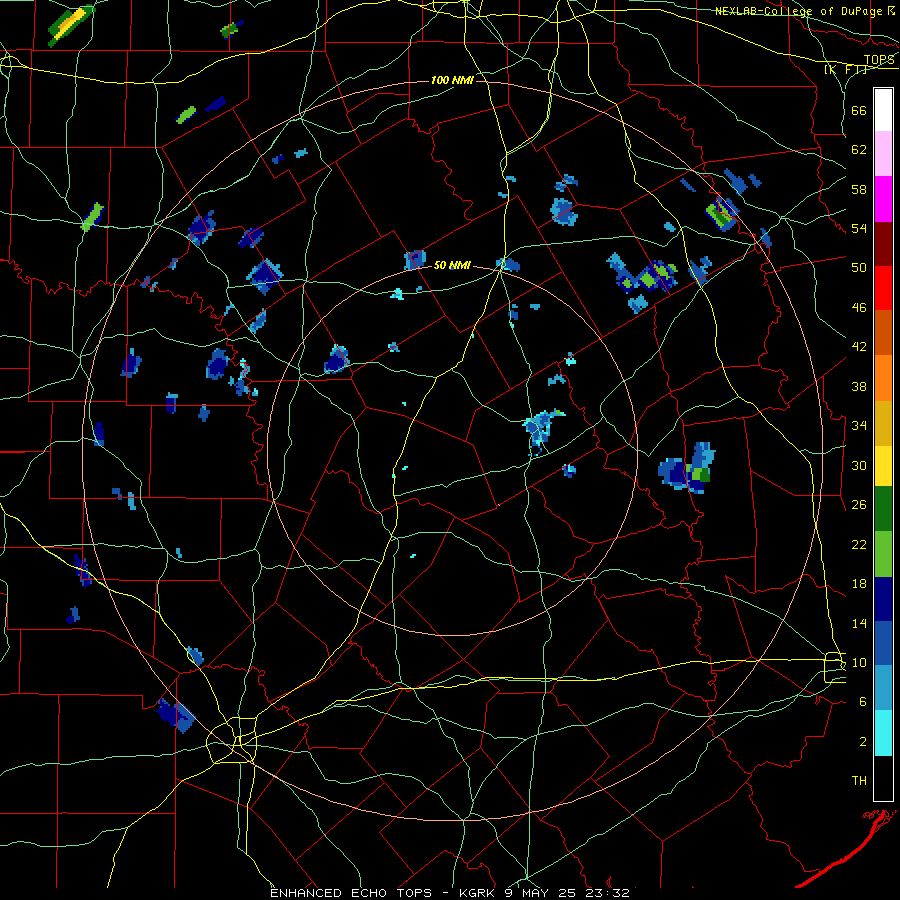Click the legend value 66
Viewport: 900px width, 900px height.
[859, 110]
